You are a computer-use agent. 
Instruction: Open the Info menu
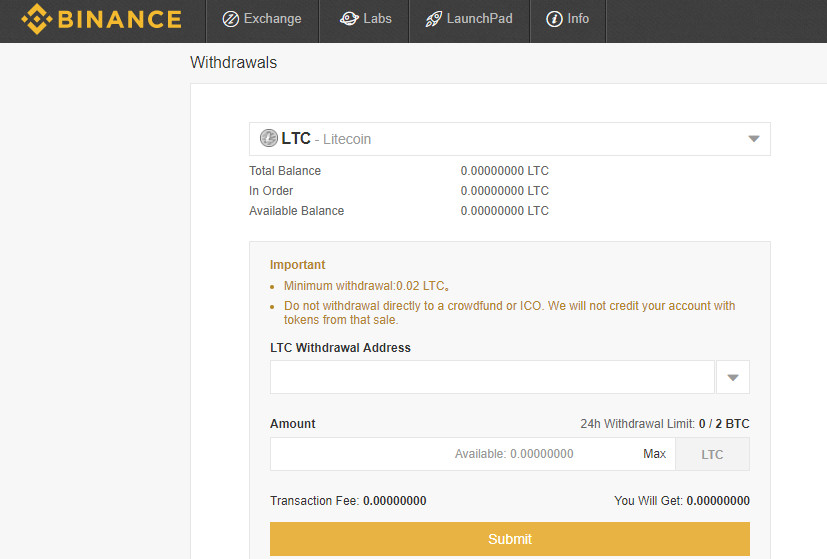(568, 19)
